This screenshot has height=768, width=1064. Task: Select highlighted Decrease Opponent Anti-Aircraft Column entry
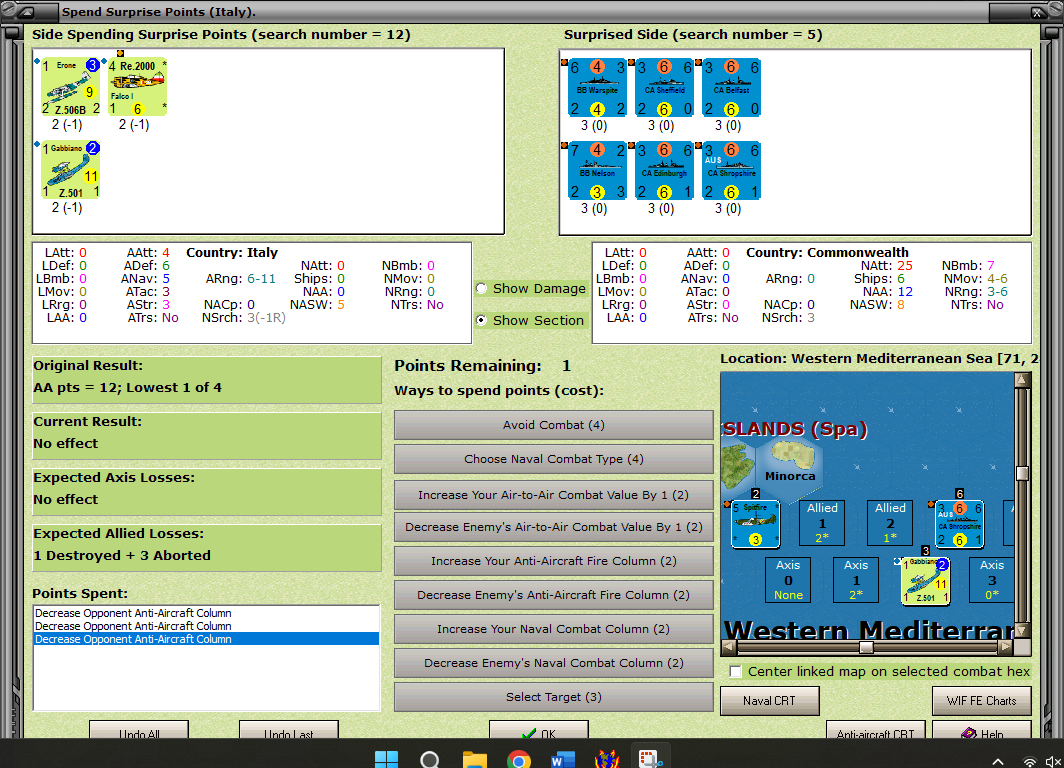206,639
